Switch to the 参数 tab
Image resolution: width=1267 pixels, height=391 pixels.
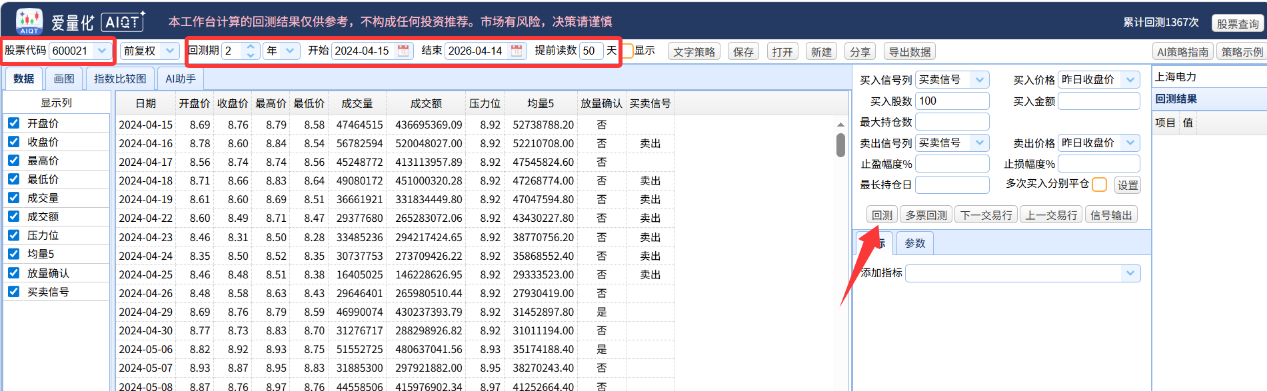point(915,243)
